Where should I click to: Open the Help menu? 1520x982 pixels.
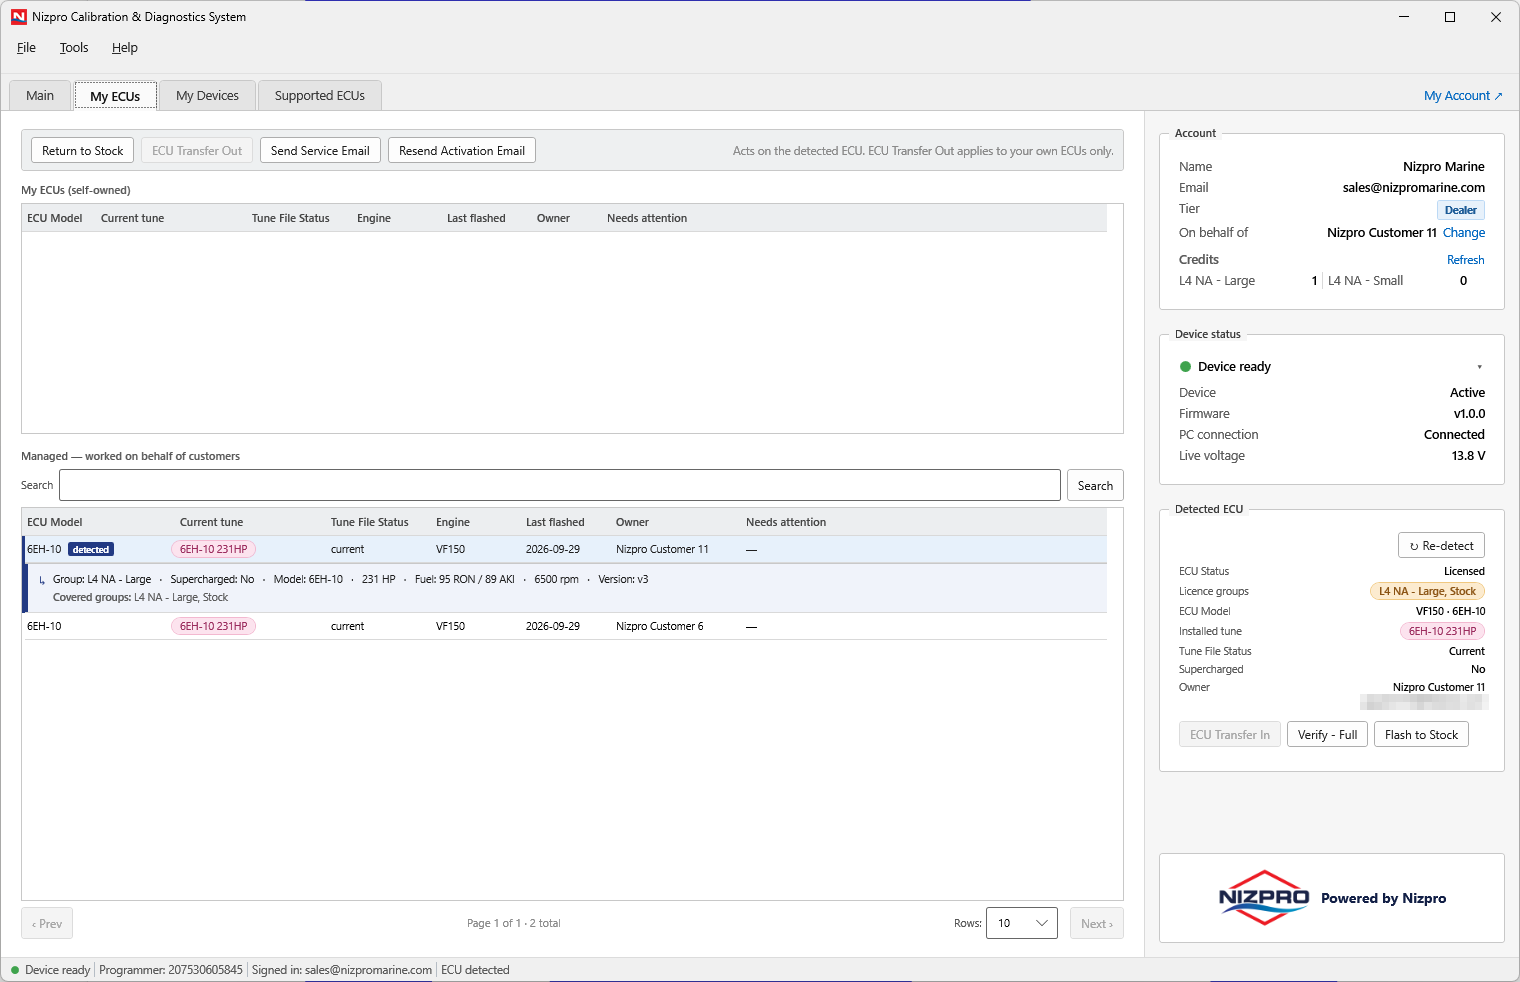(x=125, y=48)
